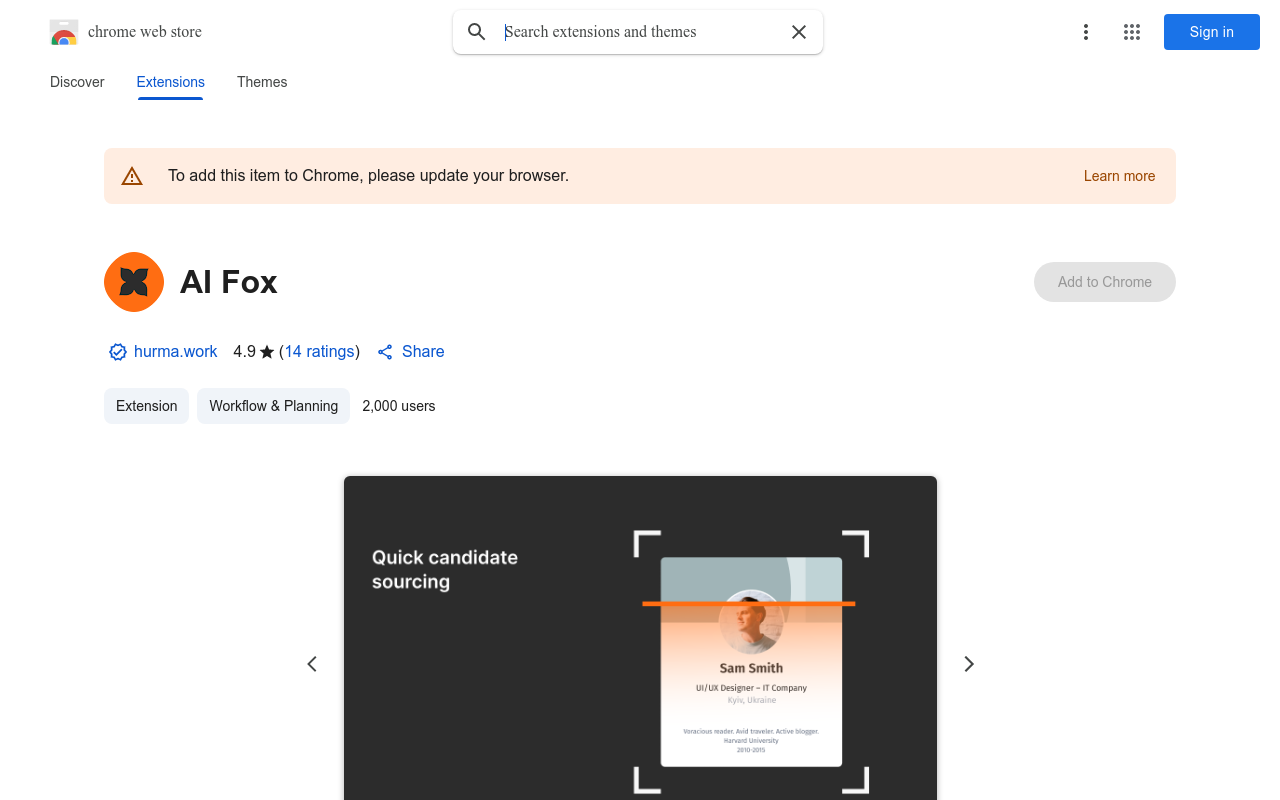Click the 4.9 rating value

pyautogui.click(x=245, y=352)
